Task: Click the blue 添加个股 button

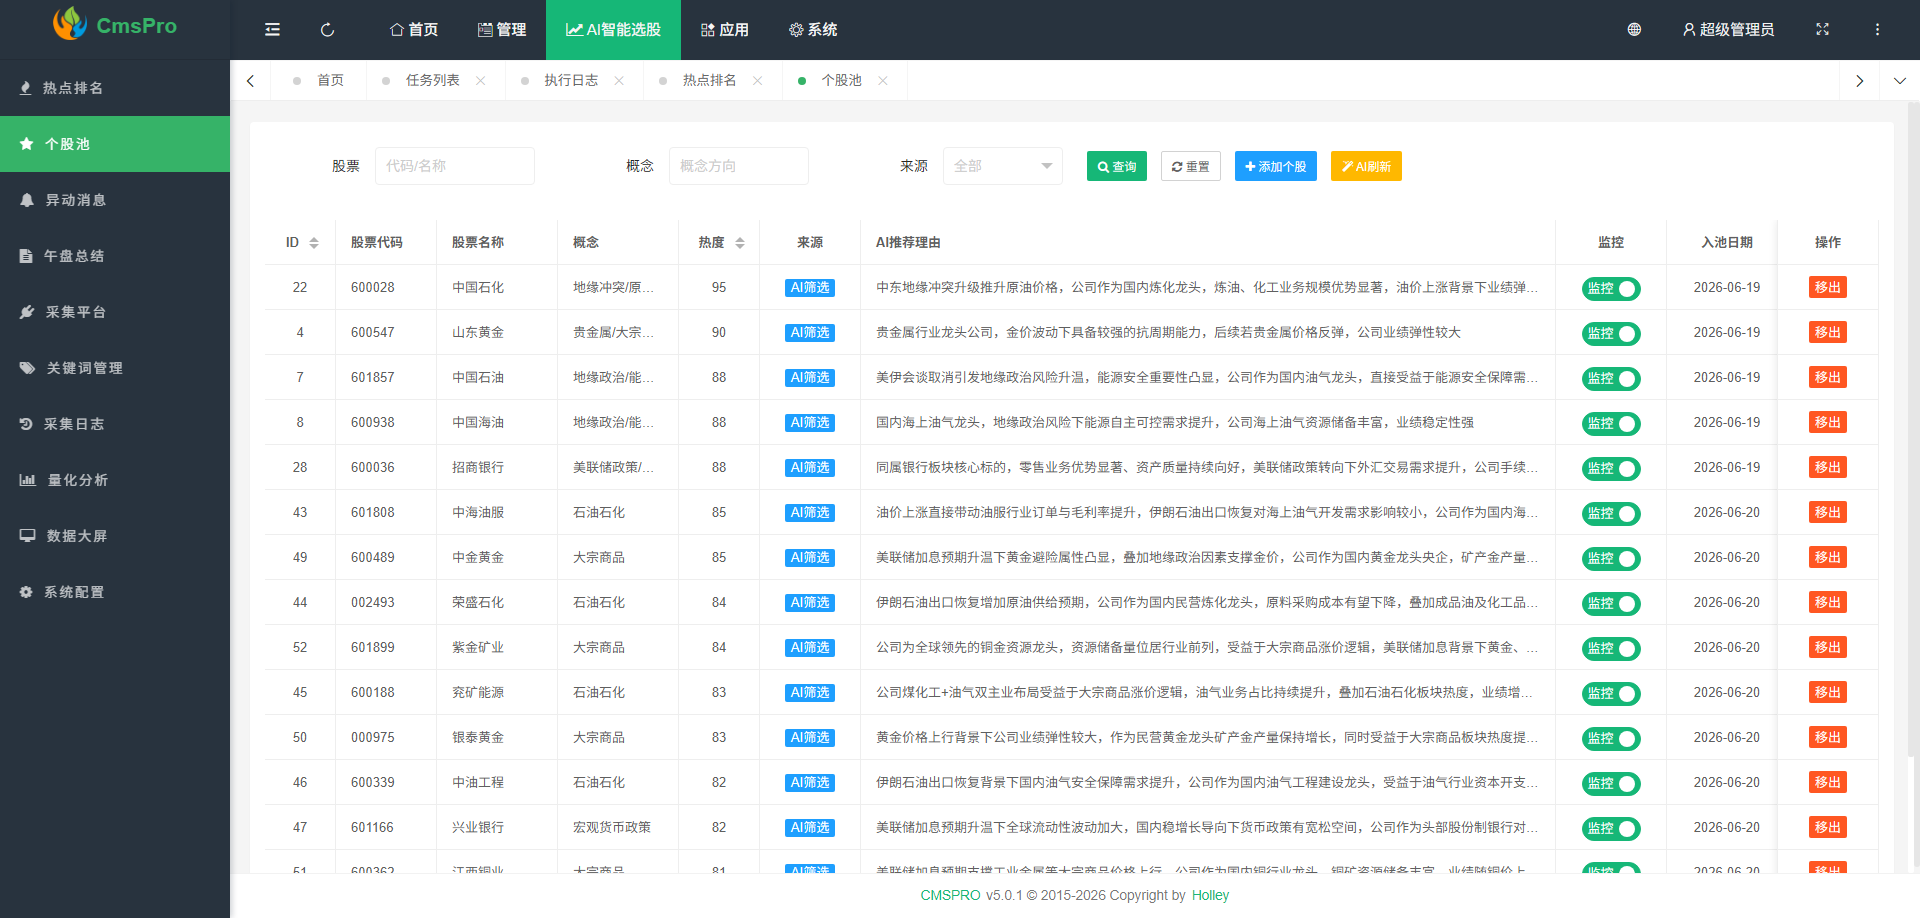Action: [x=1276, y=166]
